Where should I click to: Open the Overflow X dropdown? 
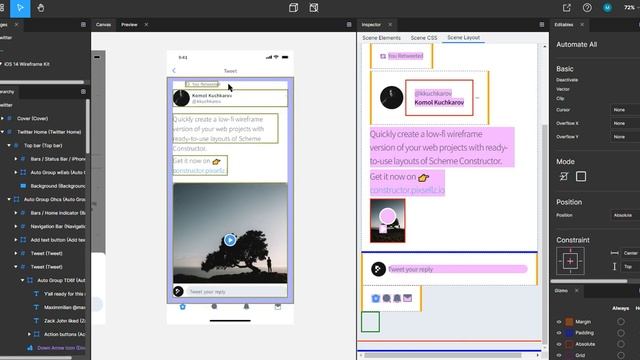tap(625, 123)
